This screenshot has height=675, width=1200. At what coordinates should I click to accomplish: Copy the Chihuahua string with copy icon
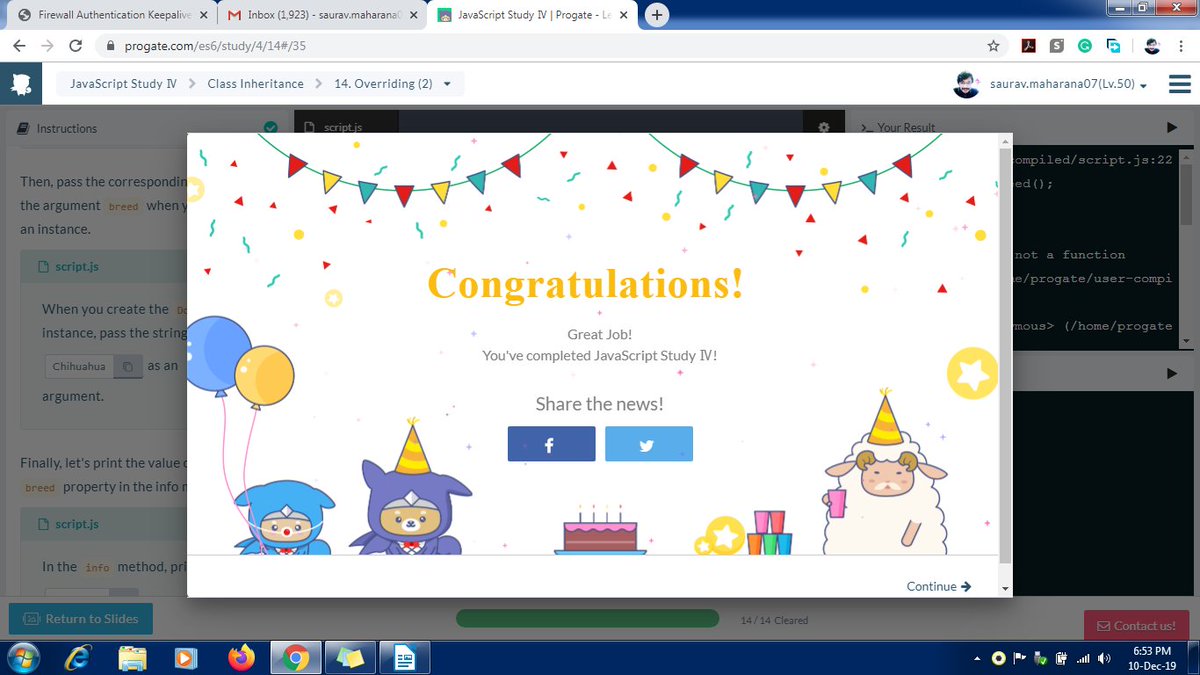(x=128, y=367)
